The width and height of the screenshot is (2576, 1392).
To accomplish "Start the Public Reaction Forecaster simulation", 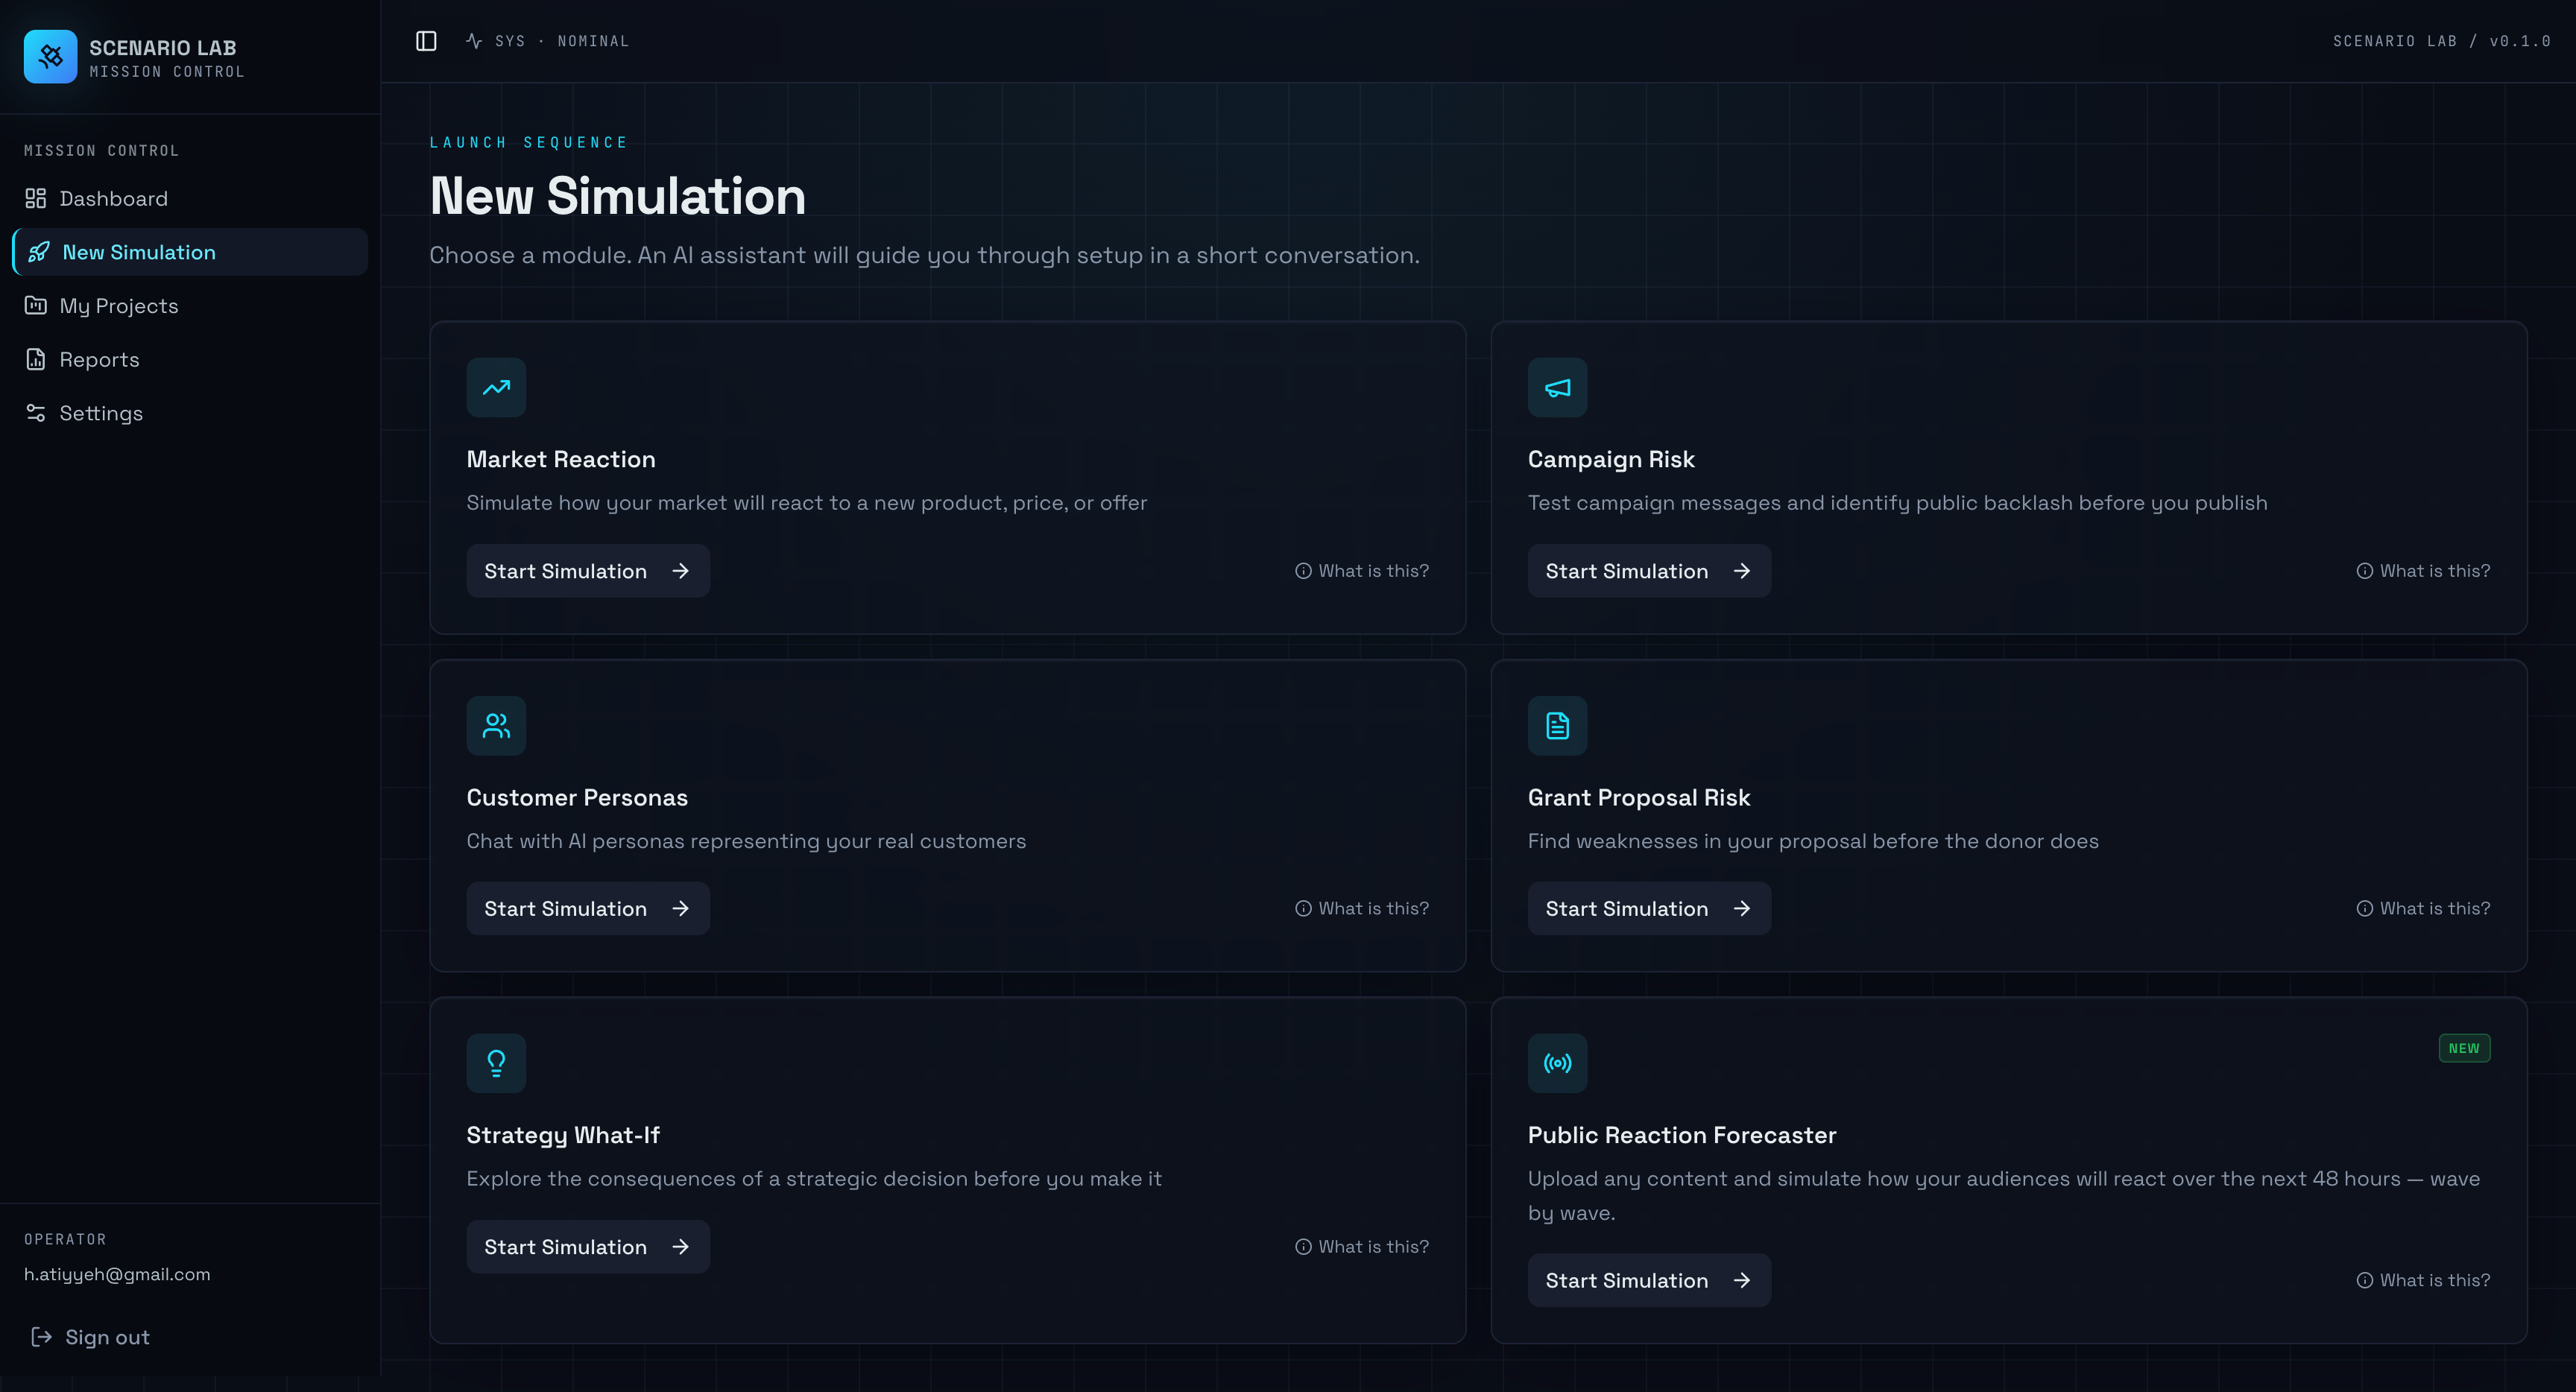I will pyautogui.click(x=1649, y=1280).
